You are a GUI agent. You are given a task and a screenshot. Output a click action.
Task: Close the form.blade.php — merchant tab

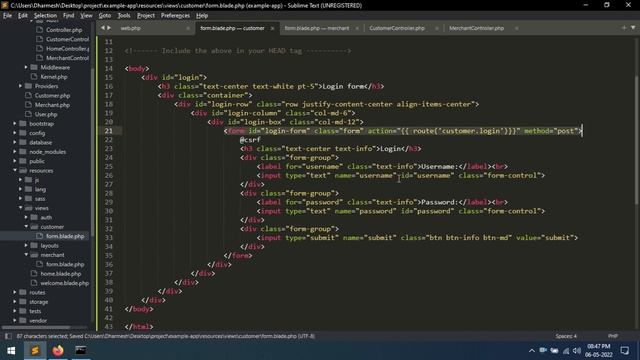point(357,28)
